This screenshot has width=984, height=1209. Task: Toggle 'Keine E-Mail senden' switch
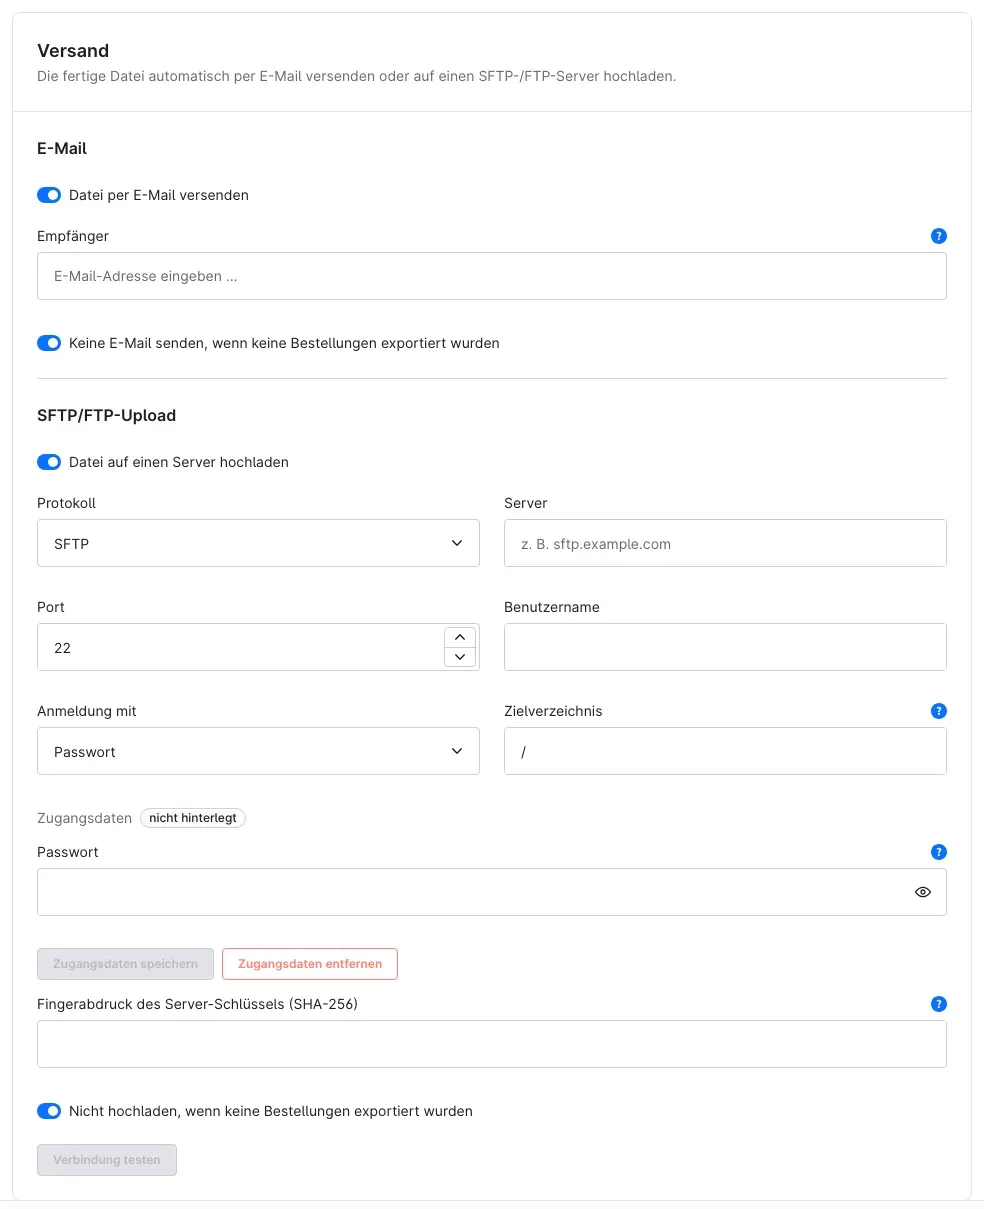pos(49,343)
